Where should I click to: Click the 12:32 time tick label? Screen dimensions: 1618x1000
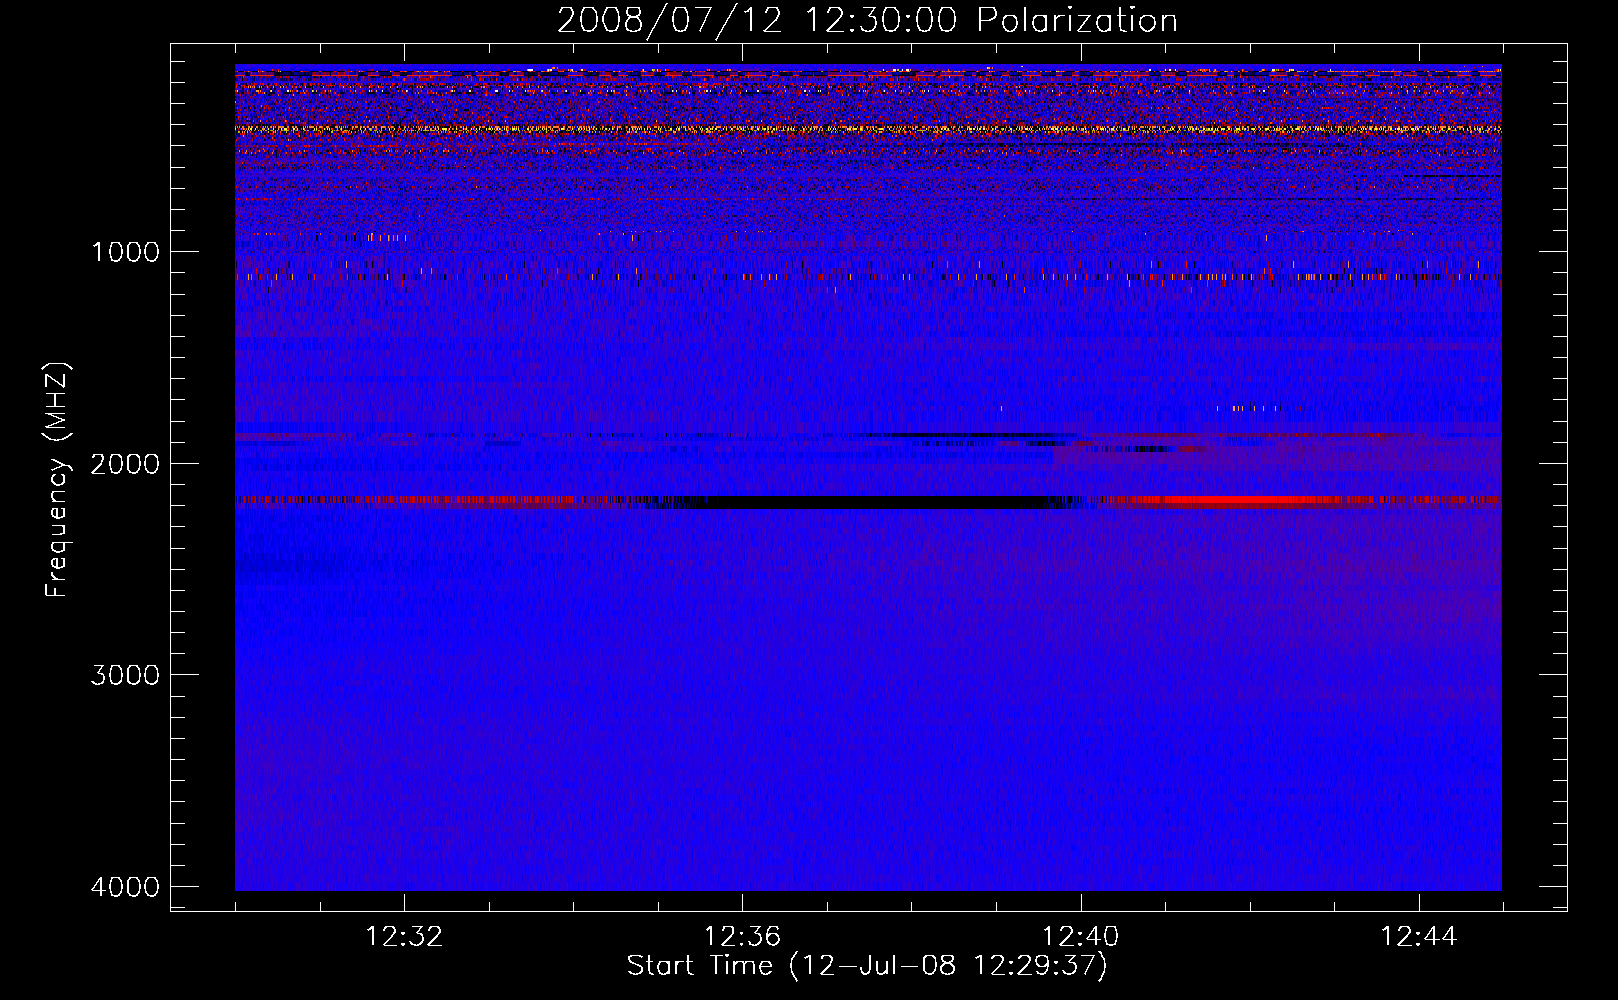coord(404,937)
